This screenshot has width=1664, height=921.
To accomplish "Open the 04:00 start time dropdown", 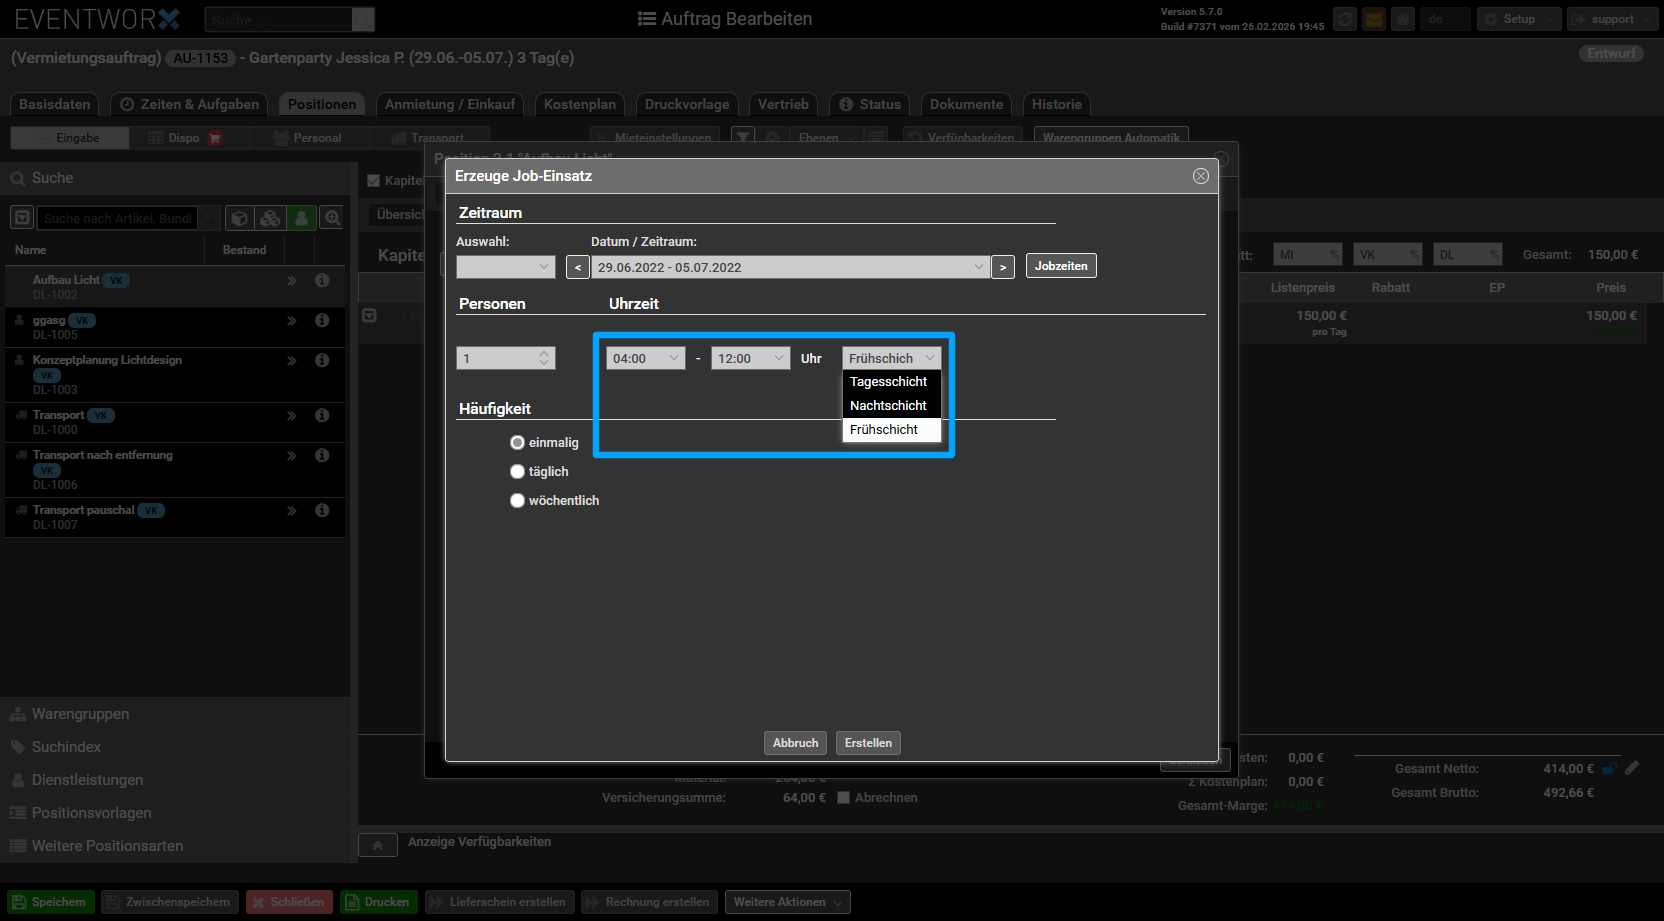I will [645, 358].
